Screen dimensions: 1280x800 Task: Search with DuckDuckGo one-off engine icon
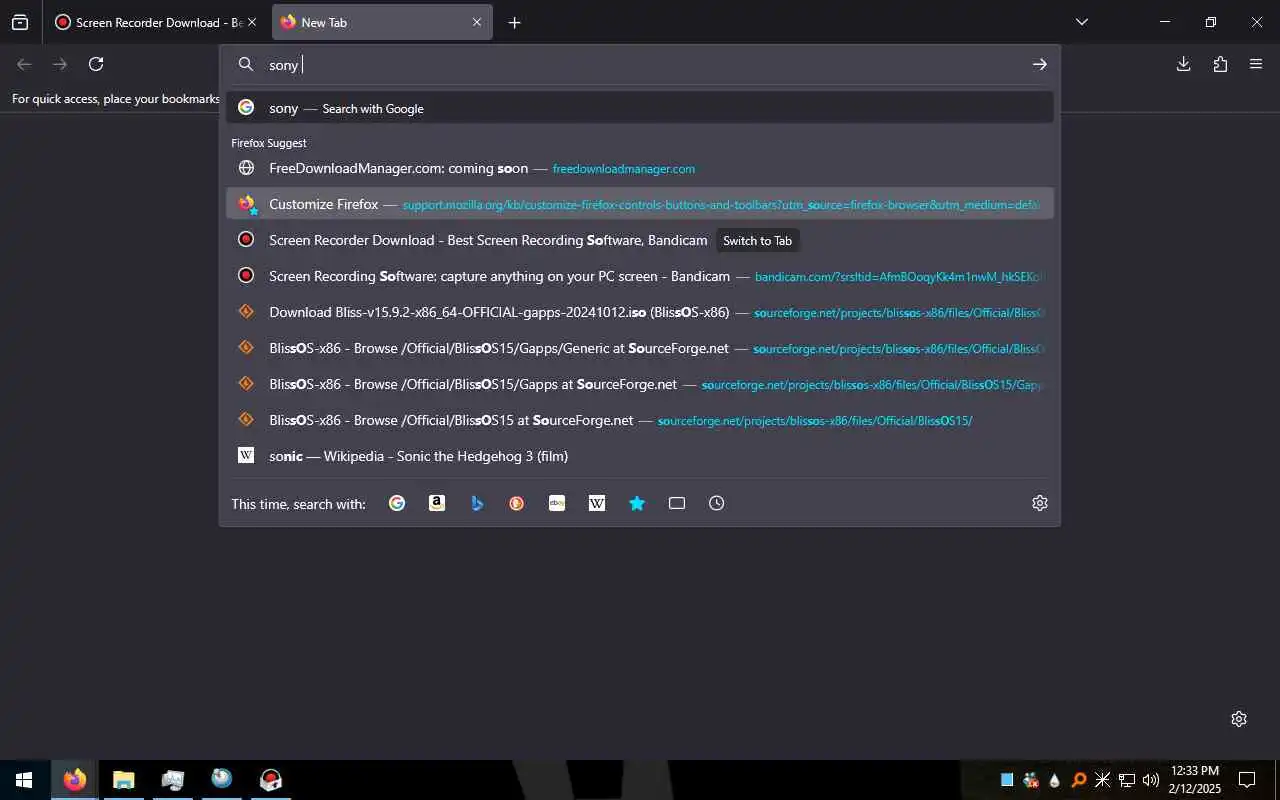tap(517, 503)
